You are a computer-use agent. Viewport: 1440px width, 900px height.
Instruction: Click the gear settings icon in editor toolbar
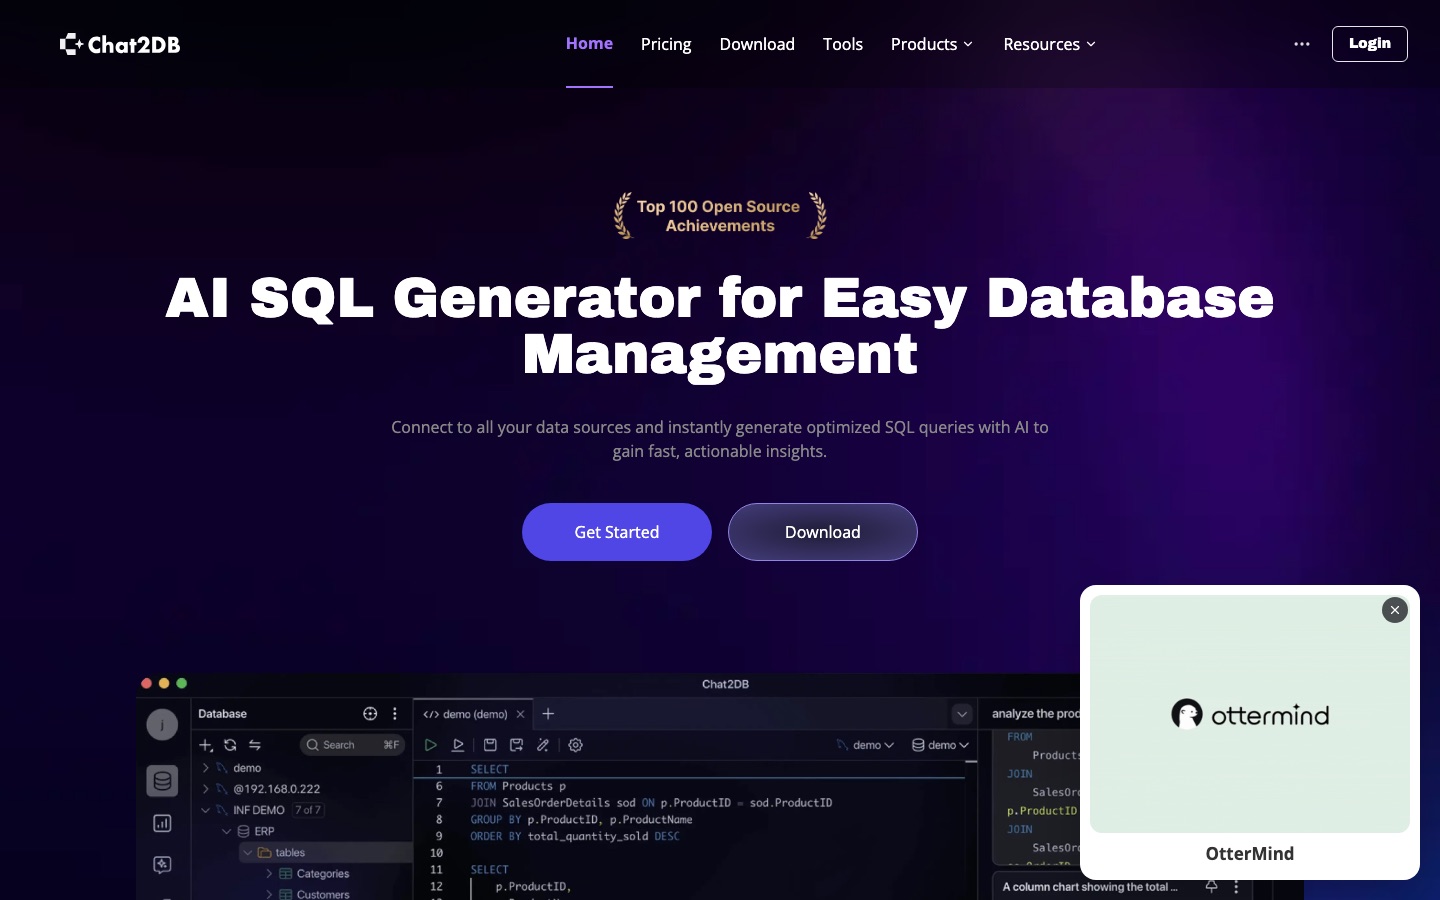576,745
